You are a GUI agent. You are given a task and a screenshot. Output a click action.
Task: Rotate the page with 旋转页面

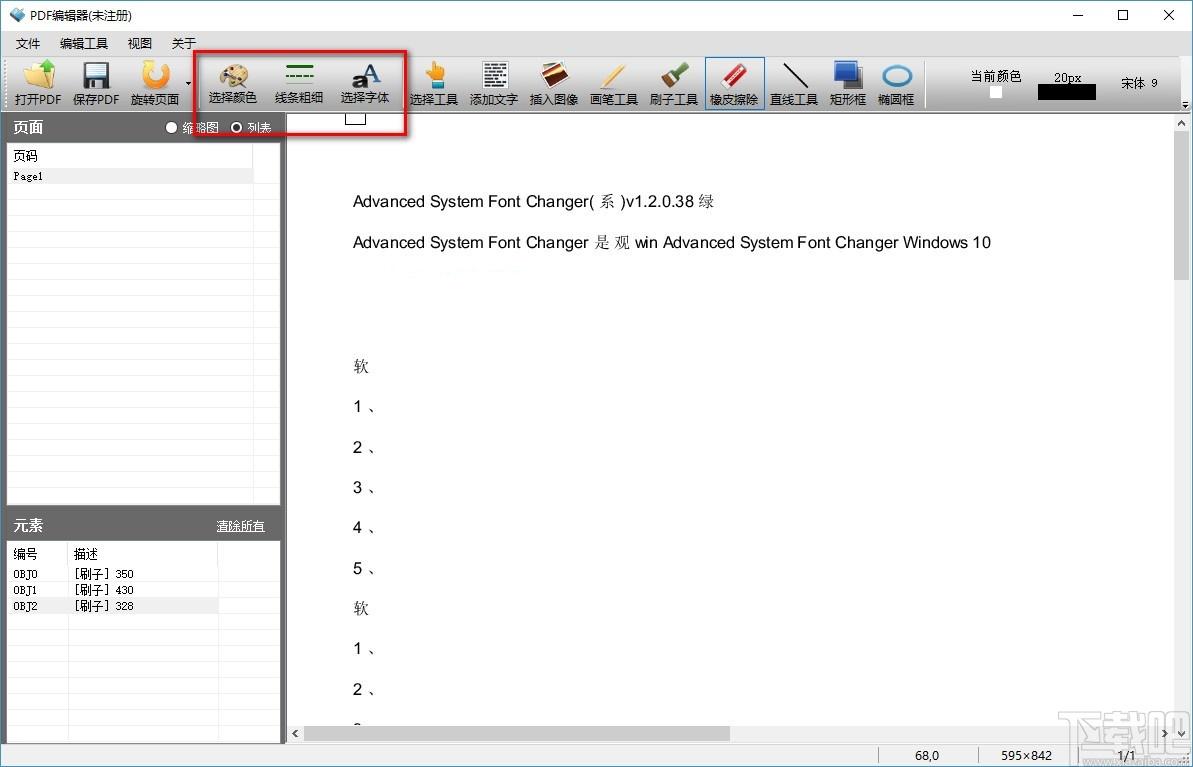155,84
